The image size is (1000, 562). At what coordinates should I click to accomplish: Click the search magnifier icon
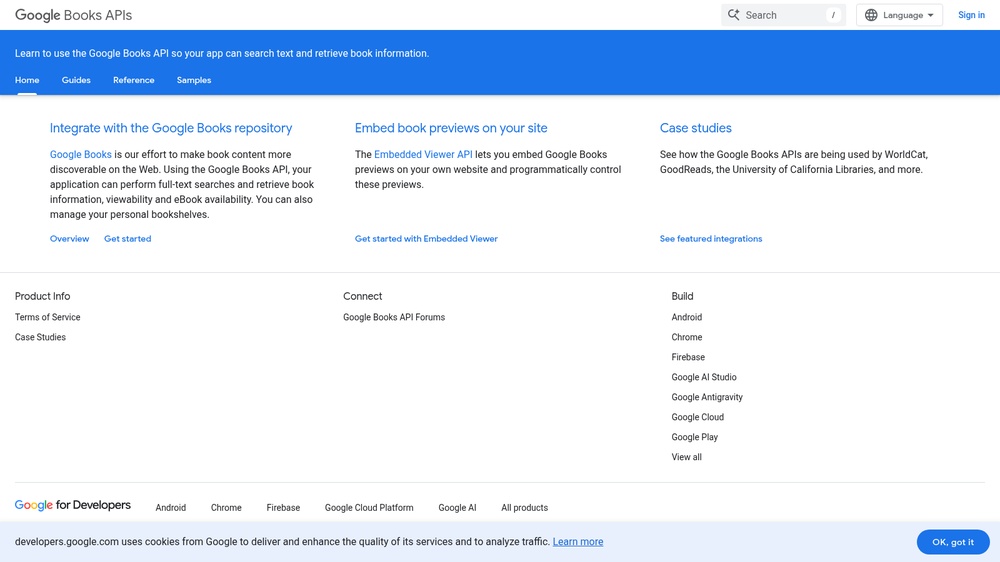click(x=733, y=15)
